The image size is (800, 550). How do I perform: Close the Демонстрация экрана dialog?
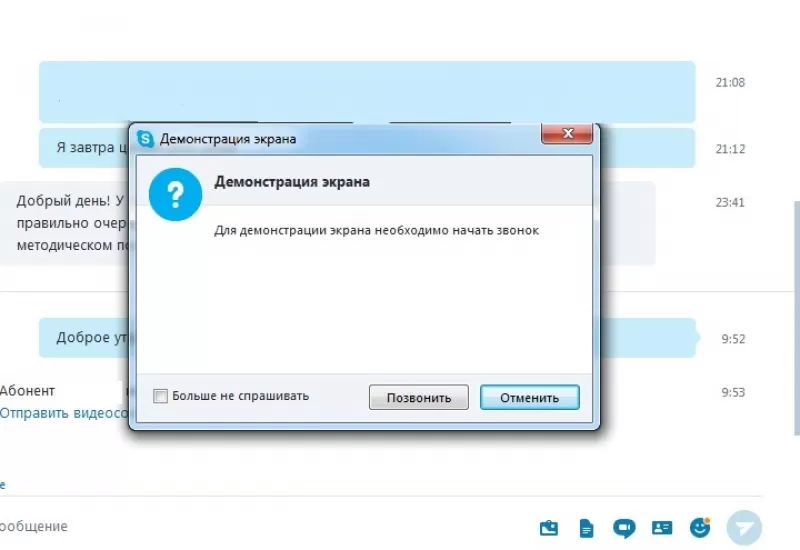[567, 134]
